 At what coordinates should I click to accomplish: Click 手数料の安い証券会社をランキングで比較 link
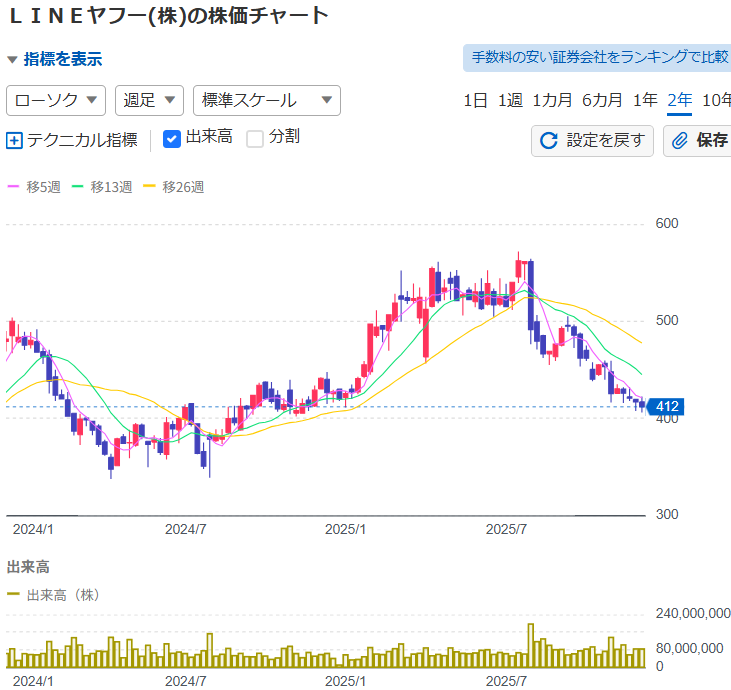(x=598, y=57)
